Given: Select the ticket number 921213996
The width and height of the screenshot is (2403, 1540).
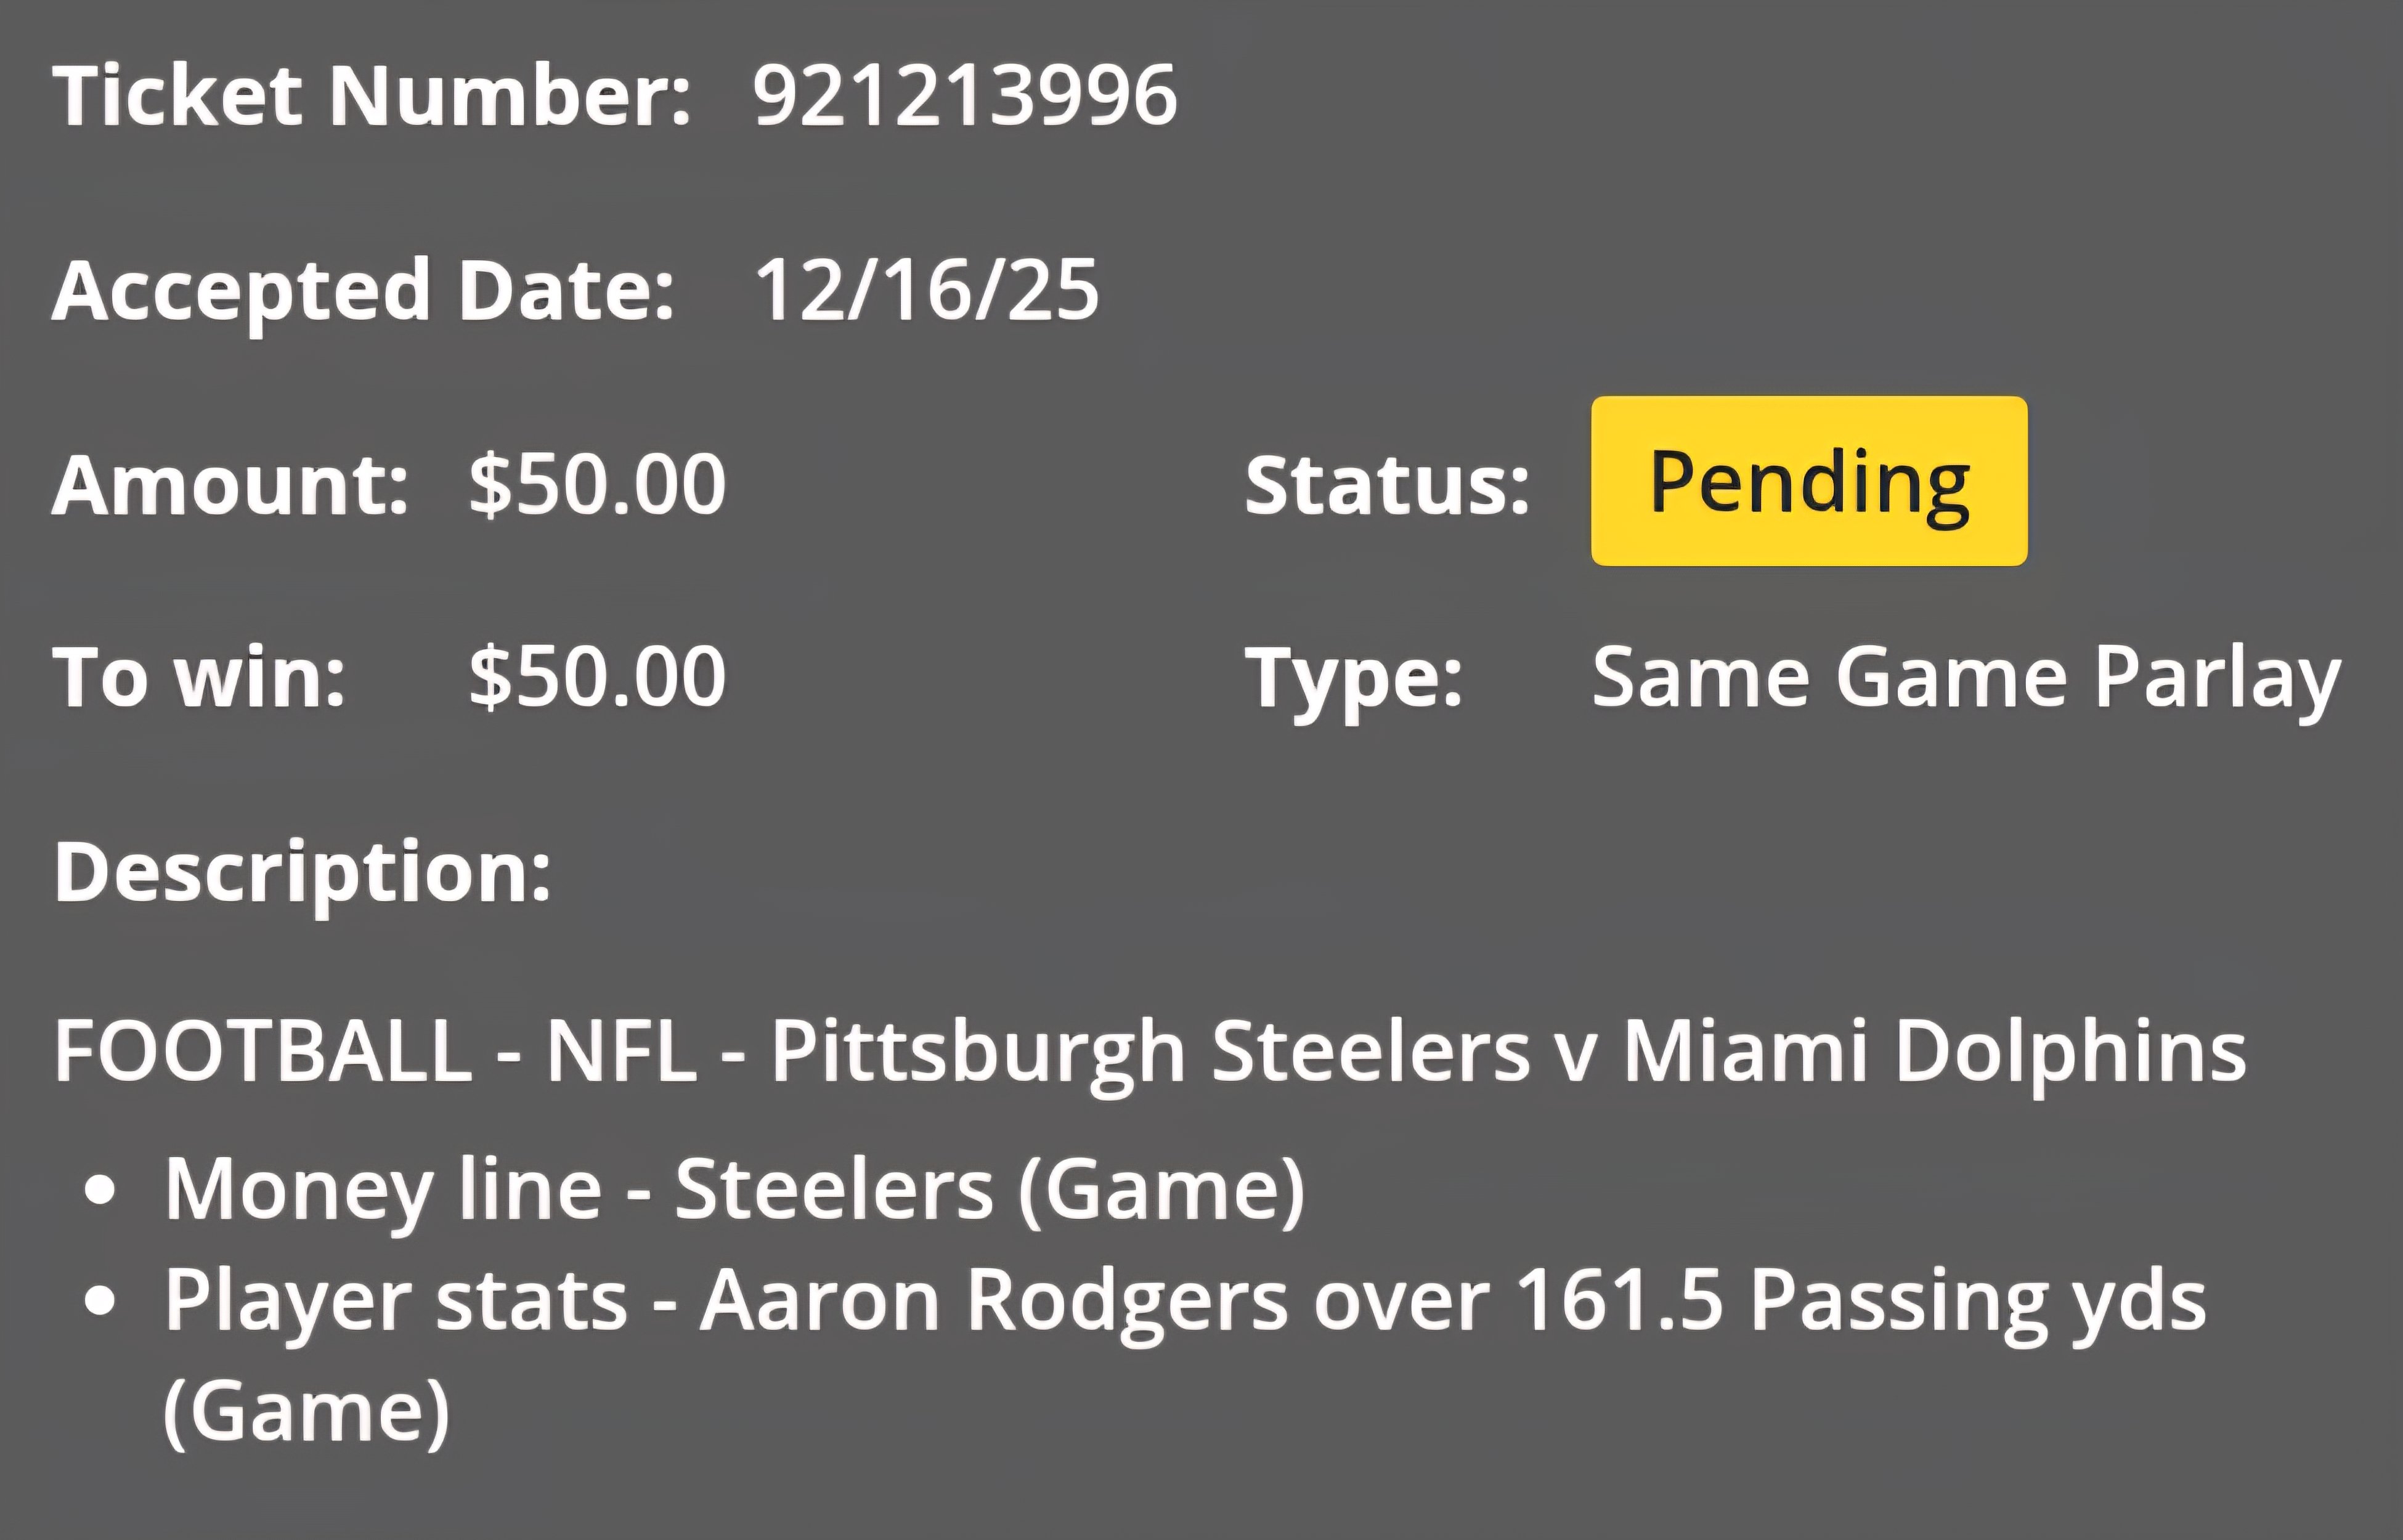Looking at the screenshot, I should [x=965, y=95].
